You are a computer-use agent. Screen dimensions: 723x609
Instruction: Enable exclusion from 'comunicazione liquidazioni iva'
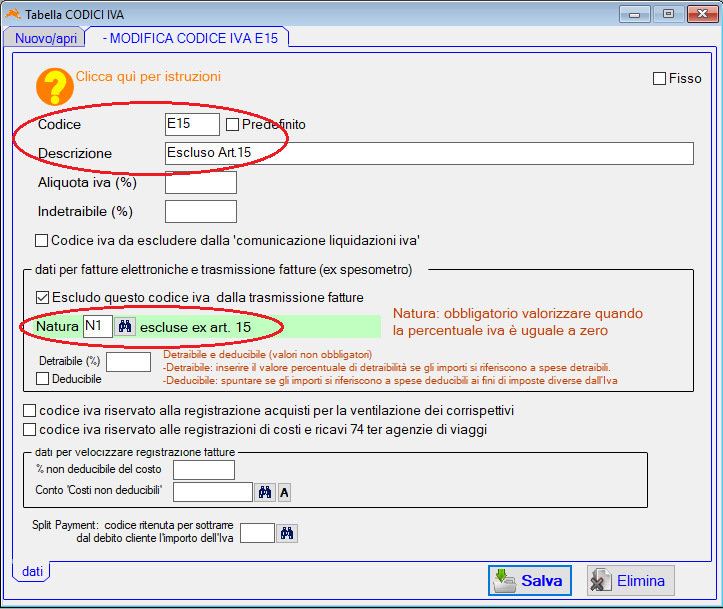[42, 240]
